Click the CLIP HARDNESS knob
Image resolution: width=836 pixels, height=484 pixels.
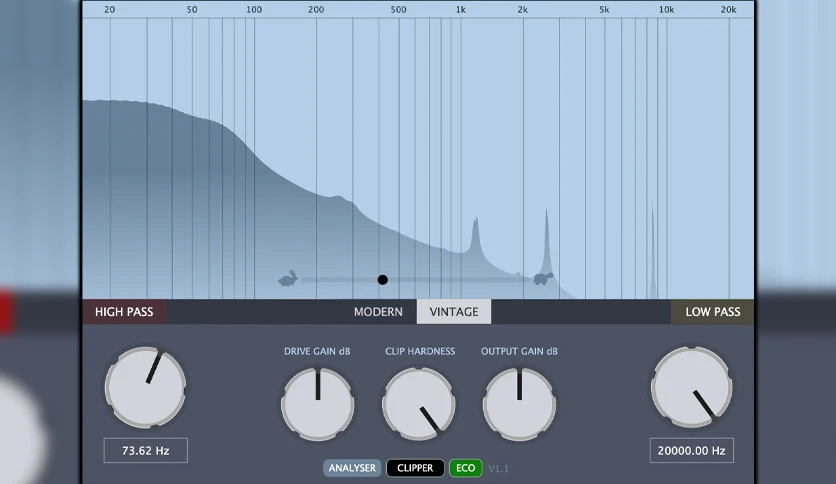419,404
